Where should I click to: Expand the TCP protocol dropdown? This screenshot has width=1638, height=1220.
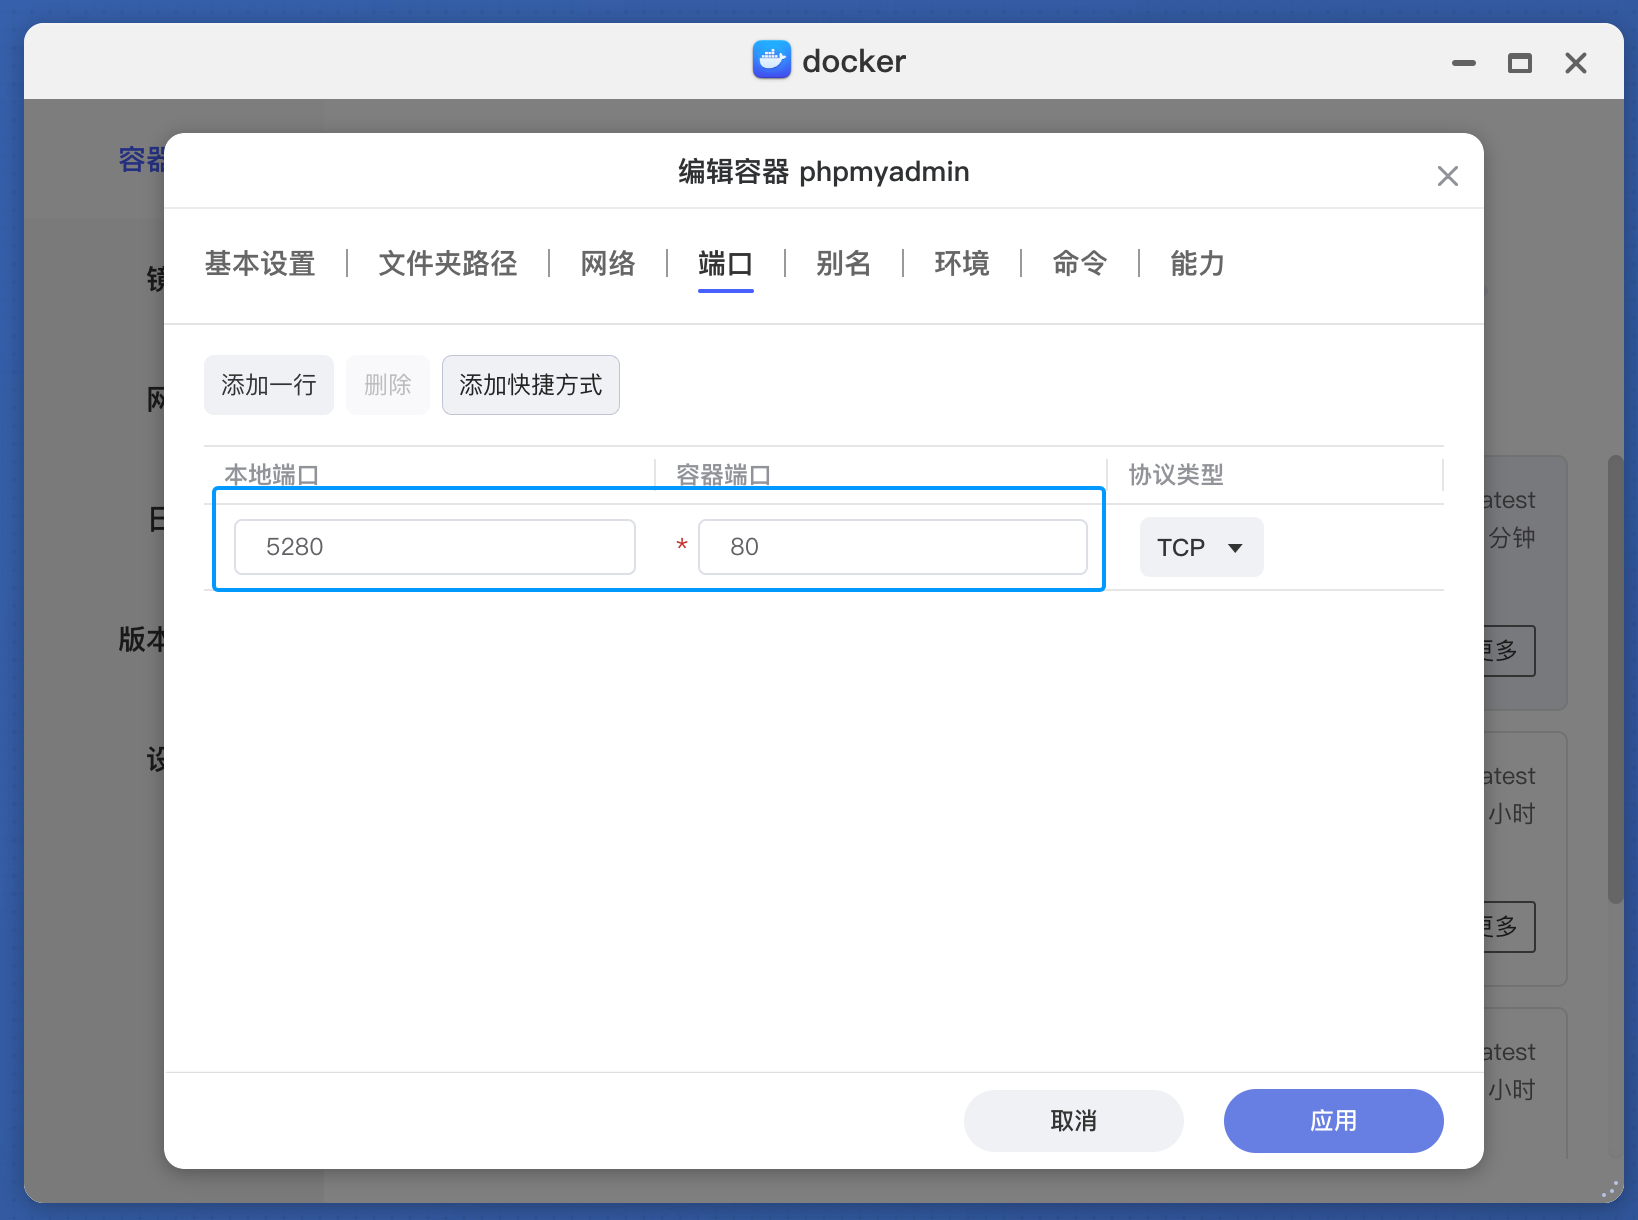pos(1202,547)
